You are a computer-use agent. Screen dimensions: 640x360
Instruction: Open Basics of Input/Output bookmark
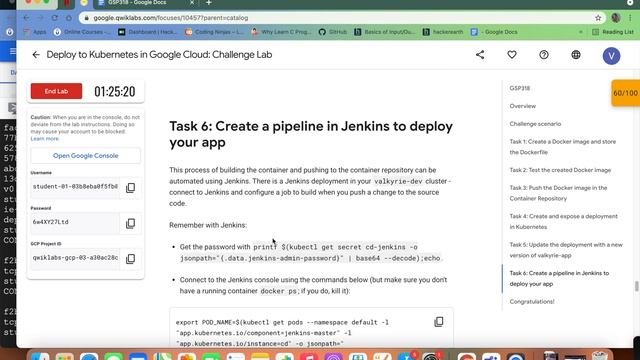(x=384, y=32)
